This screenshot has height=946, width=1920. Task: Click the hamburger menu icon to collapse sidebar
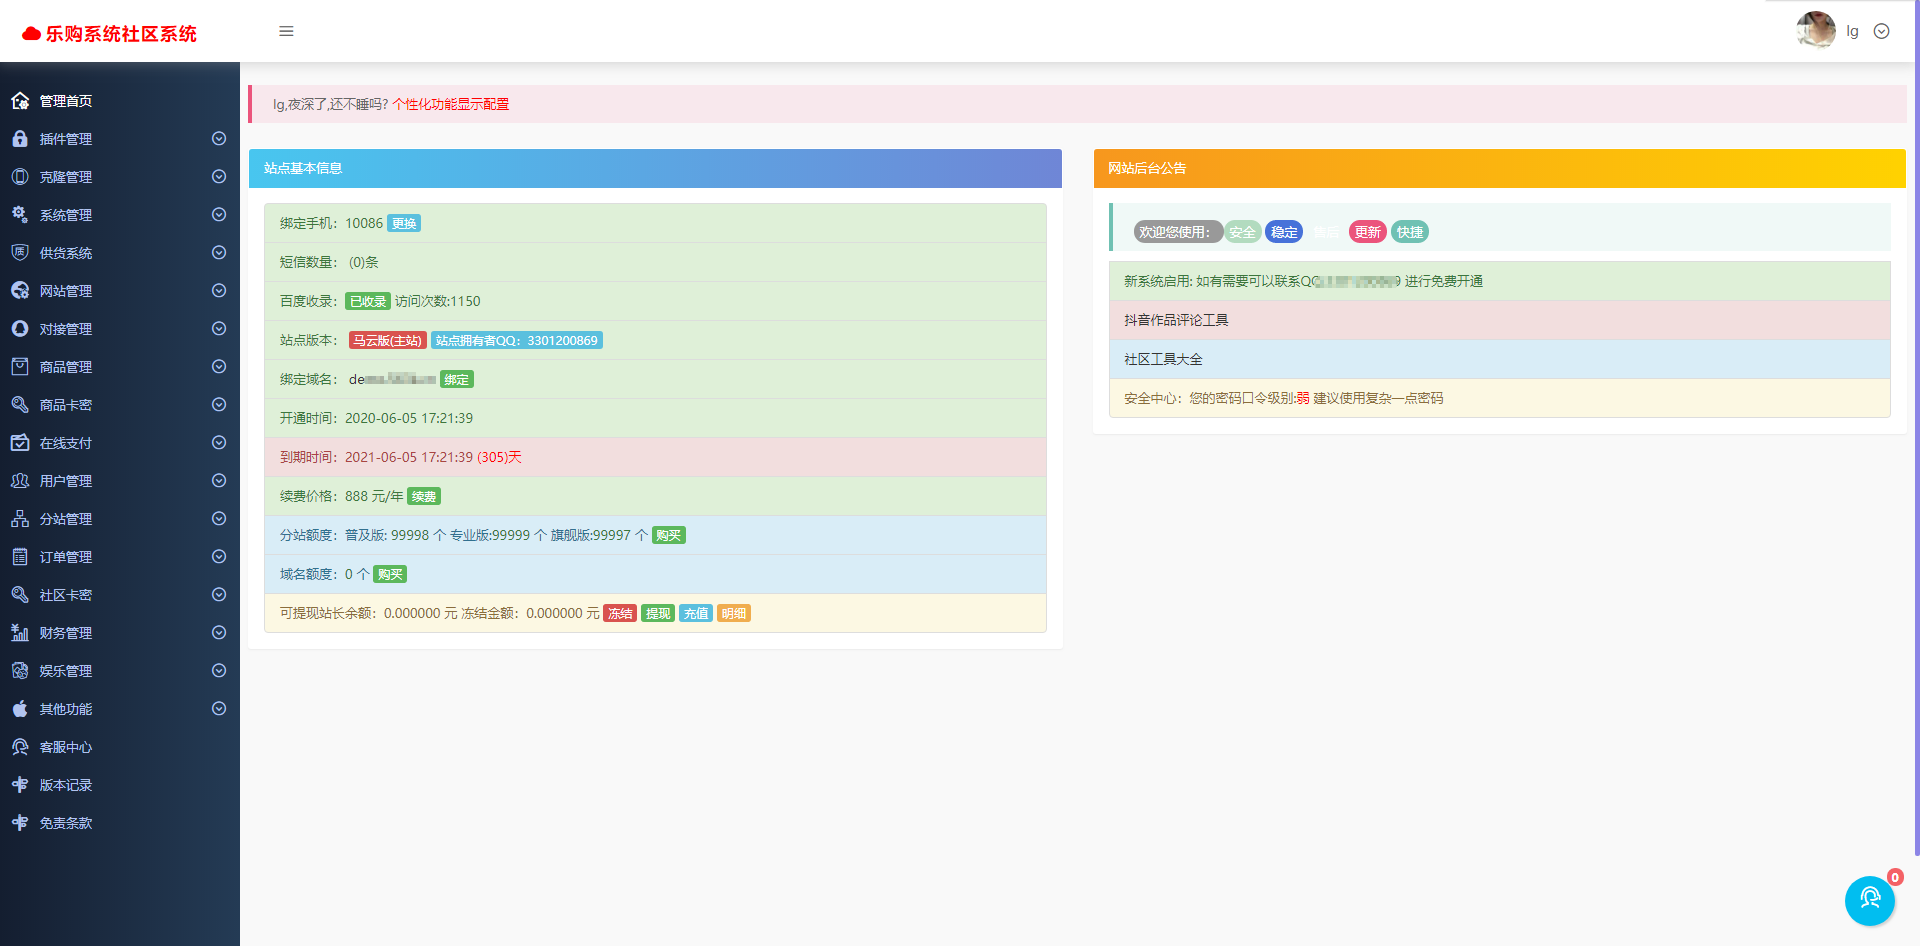point(286,31)
